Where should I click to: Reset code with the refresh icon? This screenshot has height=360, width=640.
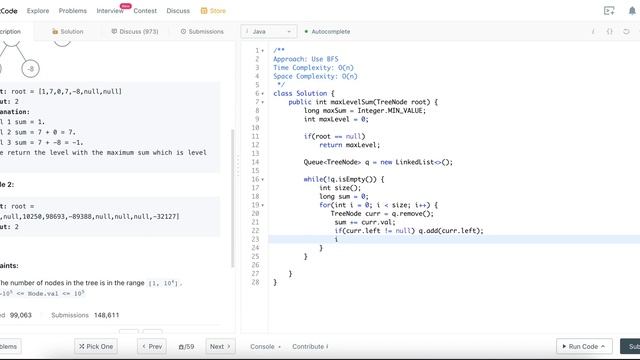pos(626,31)
